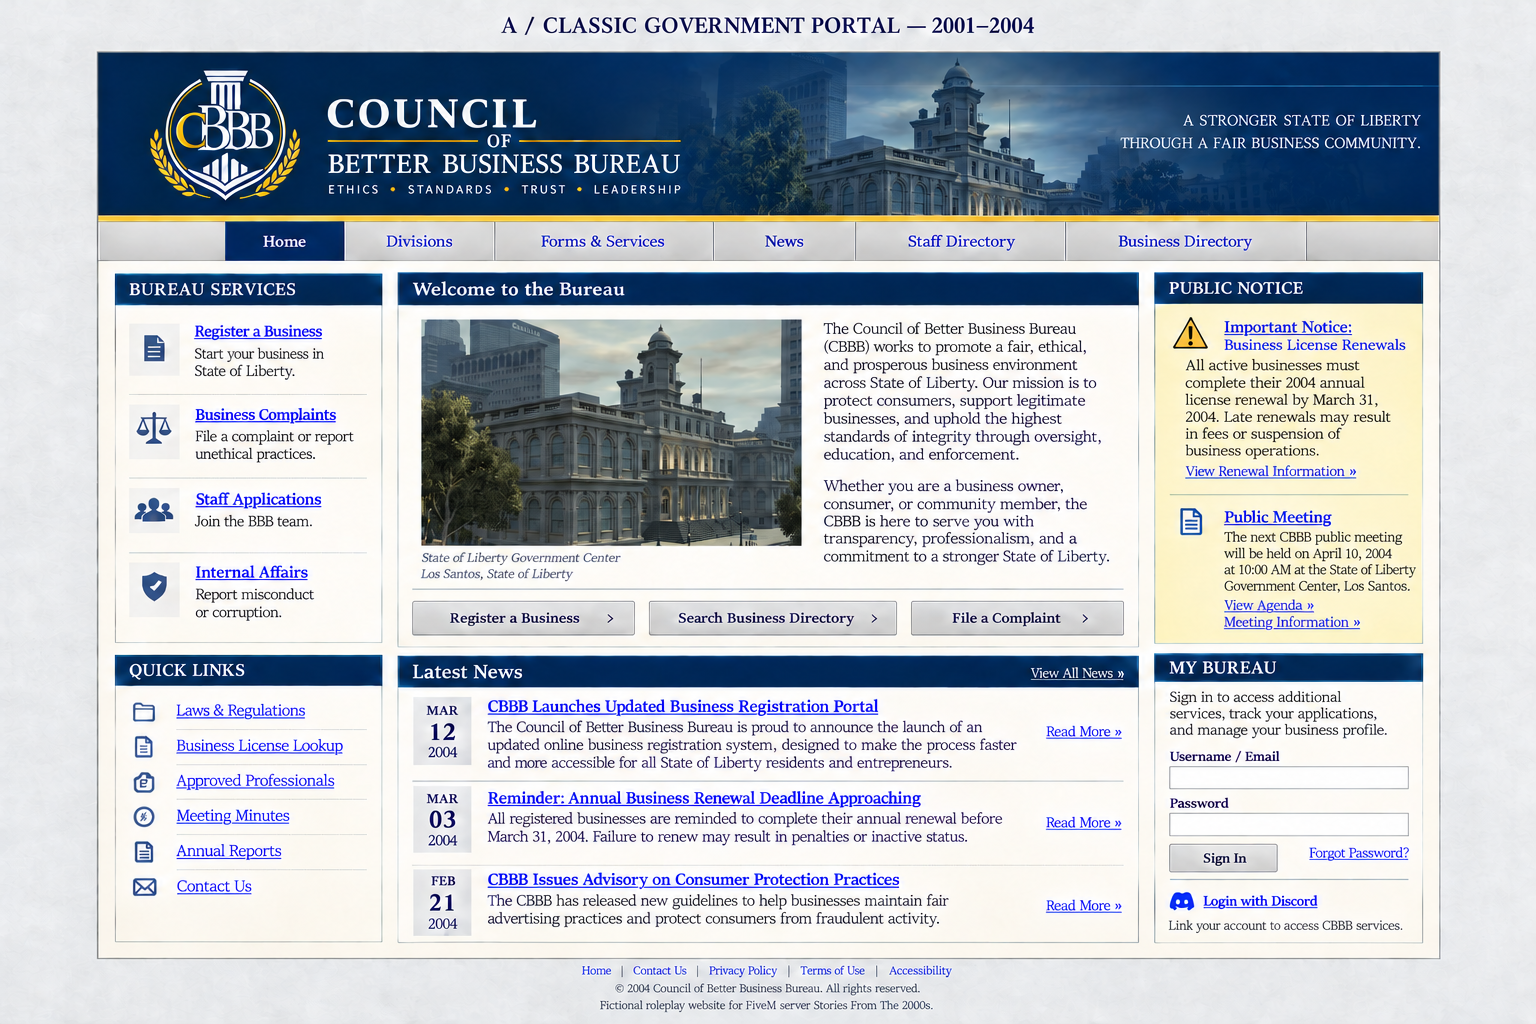Open the Consumer Protection Practices advisory headline
Viewport: 1536px width, 1024px height.
(x=693, y=880)
